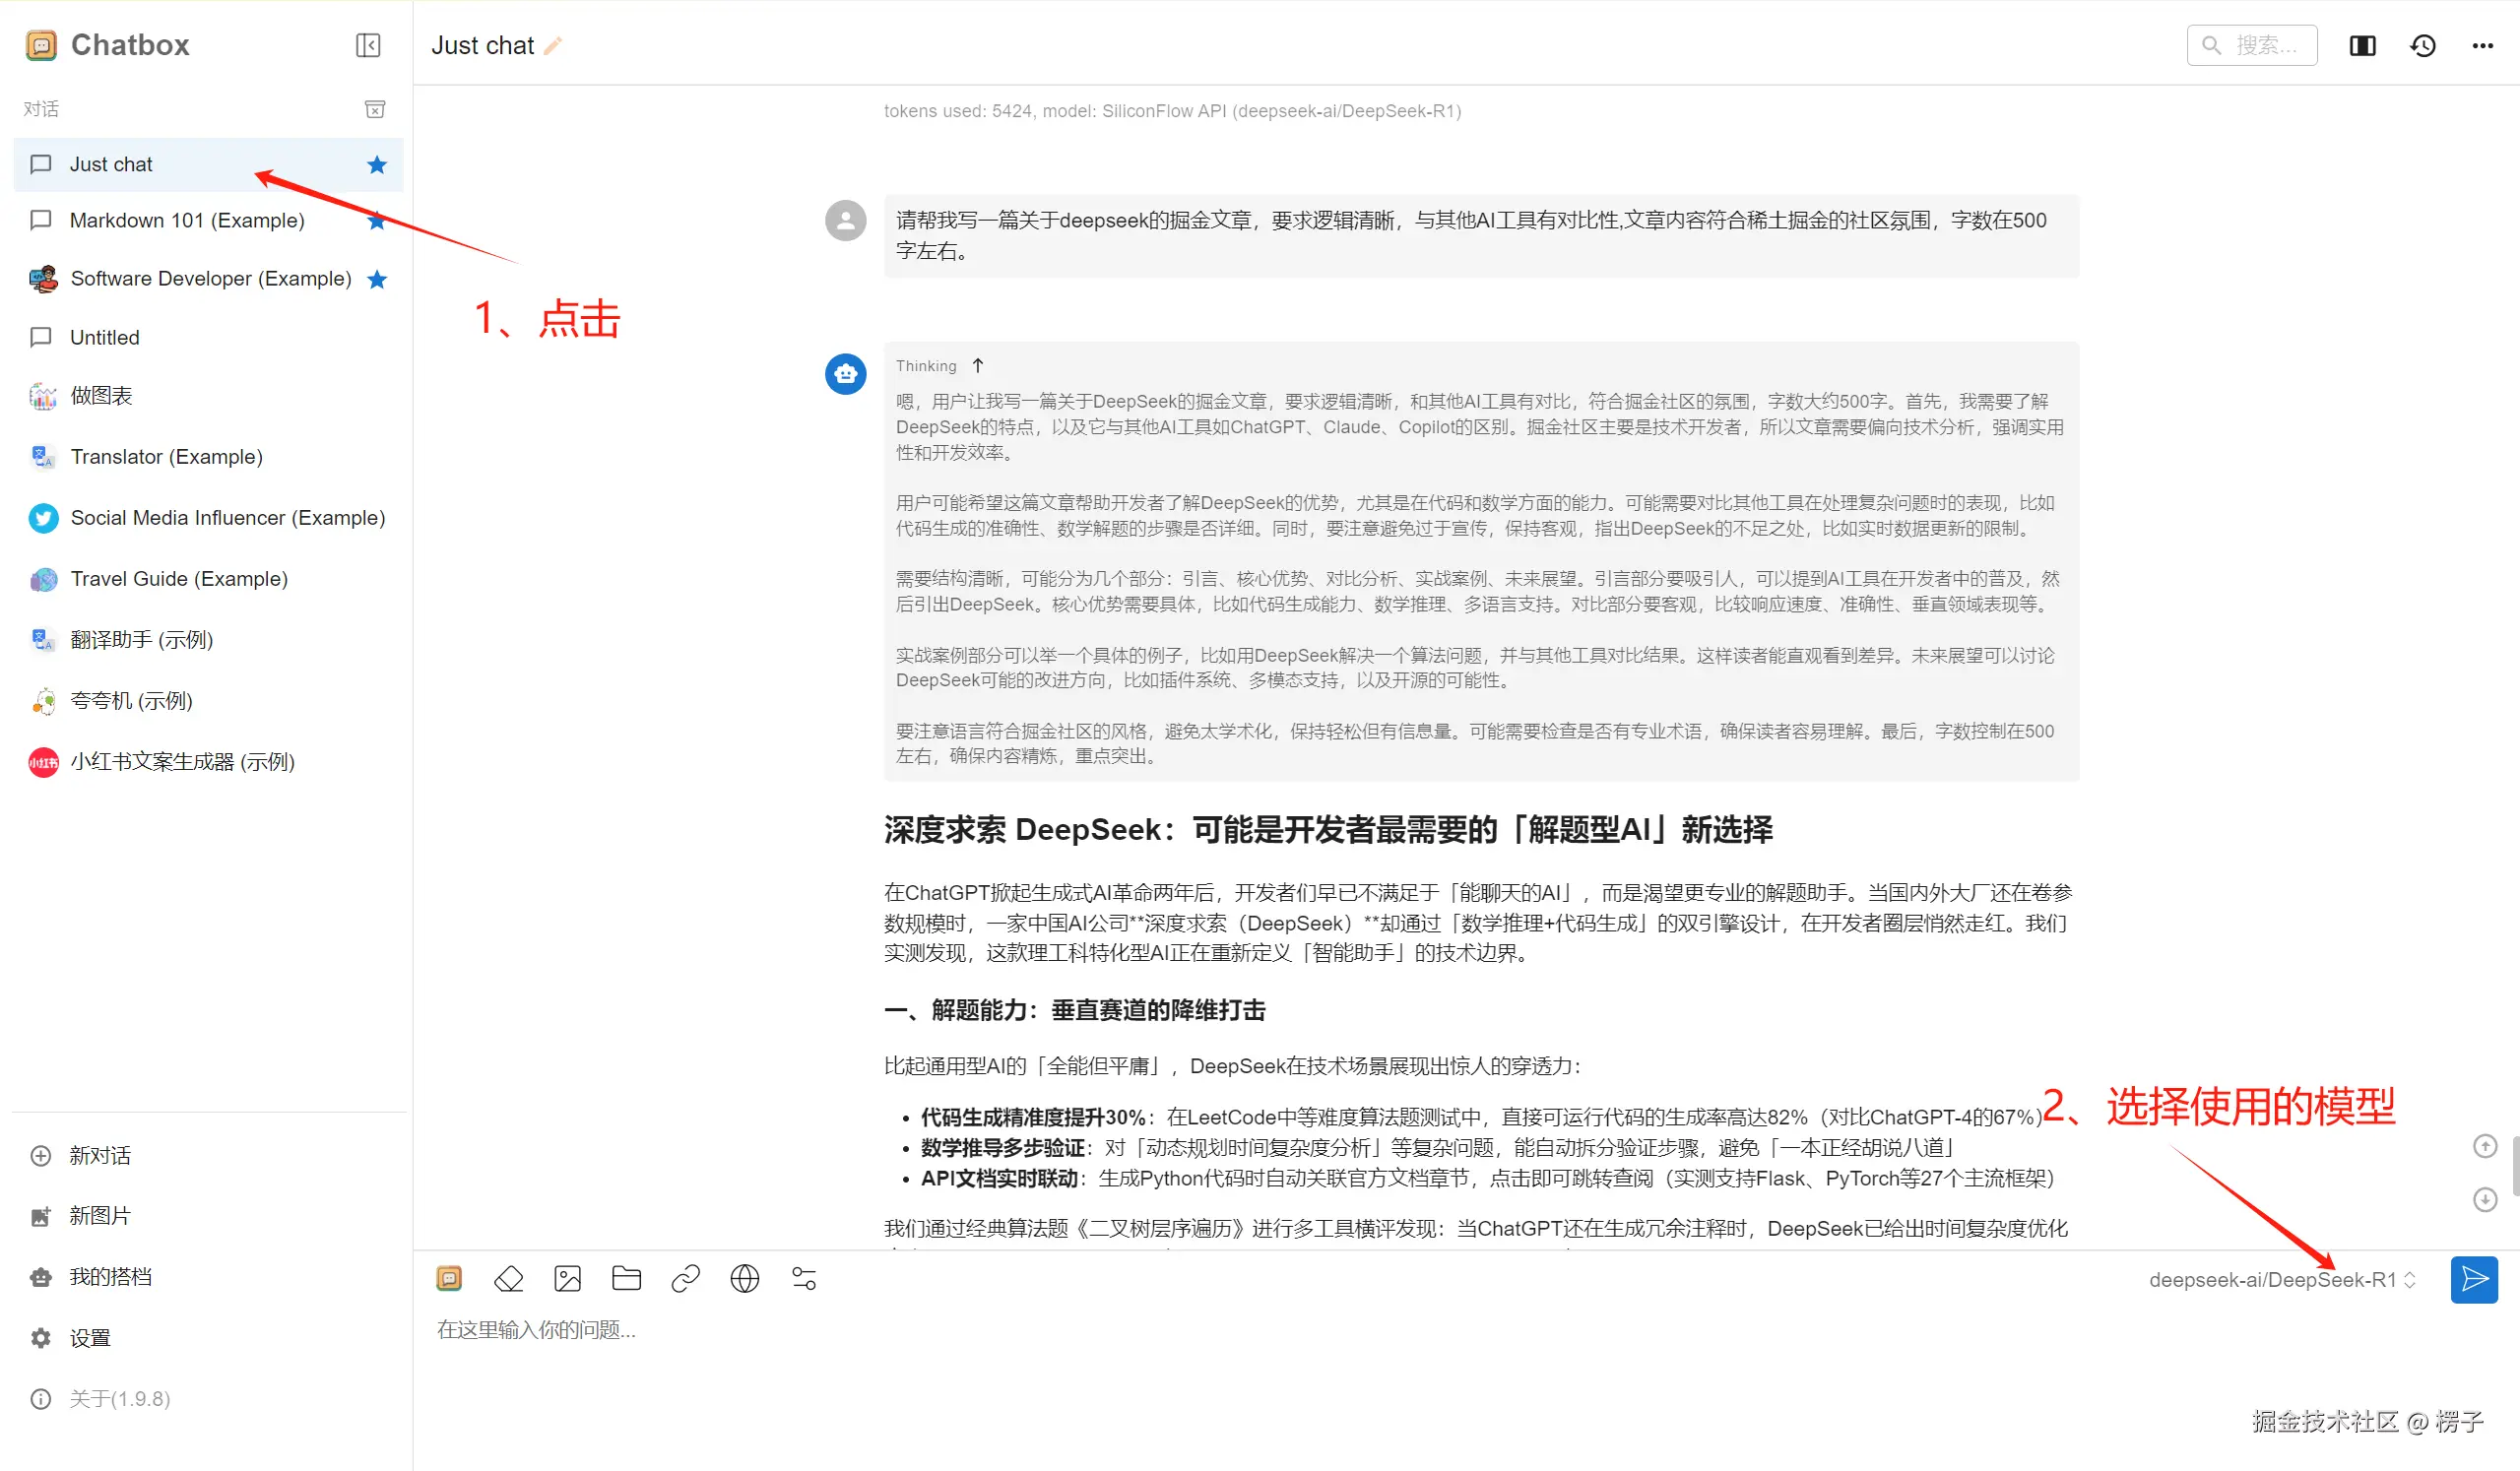Open Travel Guide (Example) conversation
The image size is (2520, 1471).
click(208, 579)
